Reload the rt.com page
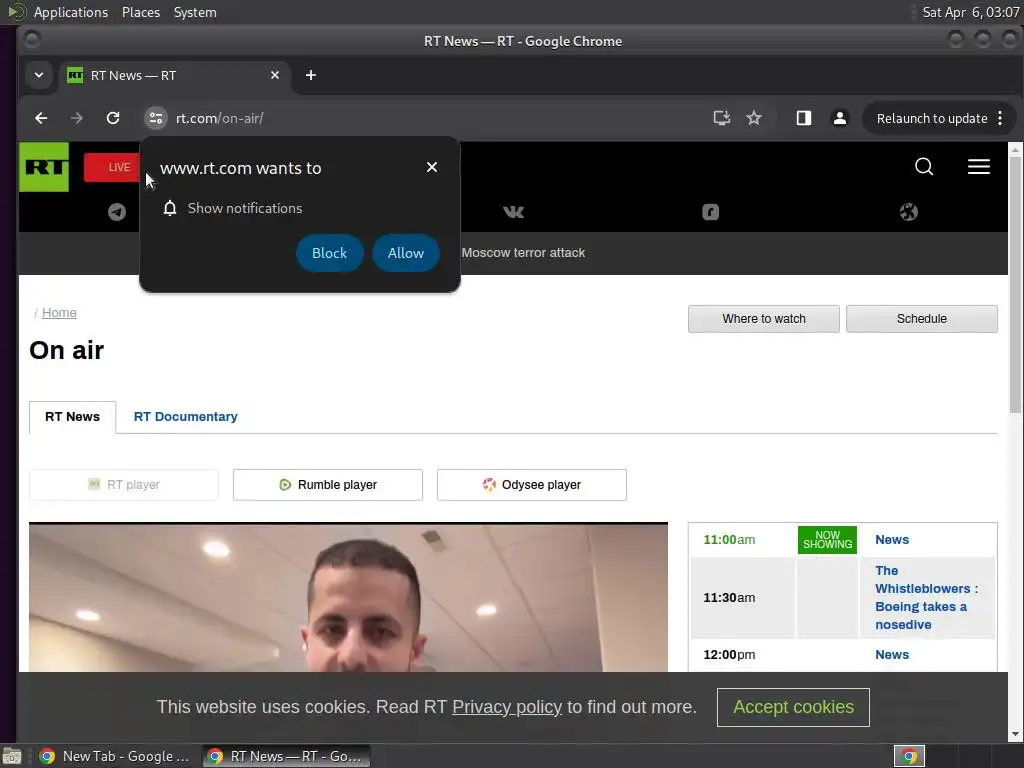Image resolution: width=1024 pixels, height=768 pixels. tap(113, 118)
